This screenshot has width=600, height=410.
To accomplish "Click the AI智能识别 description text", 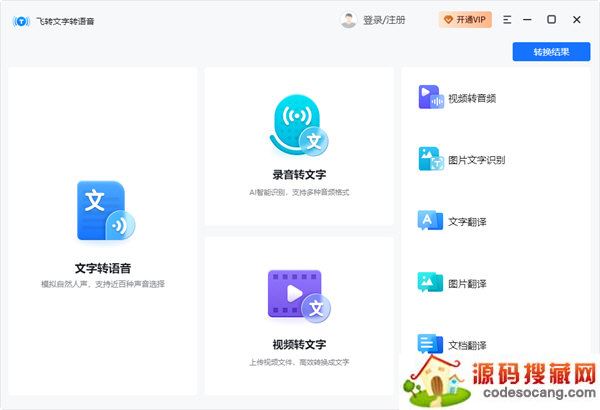I will tap(299, 192).
